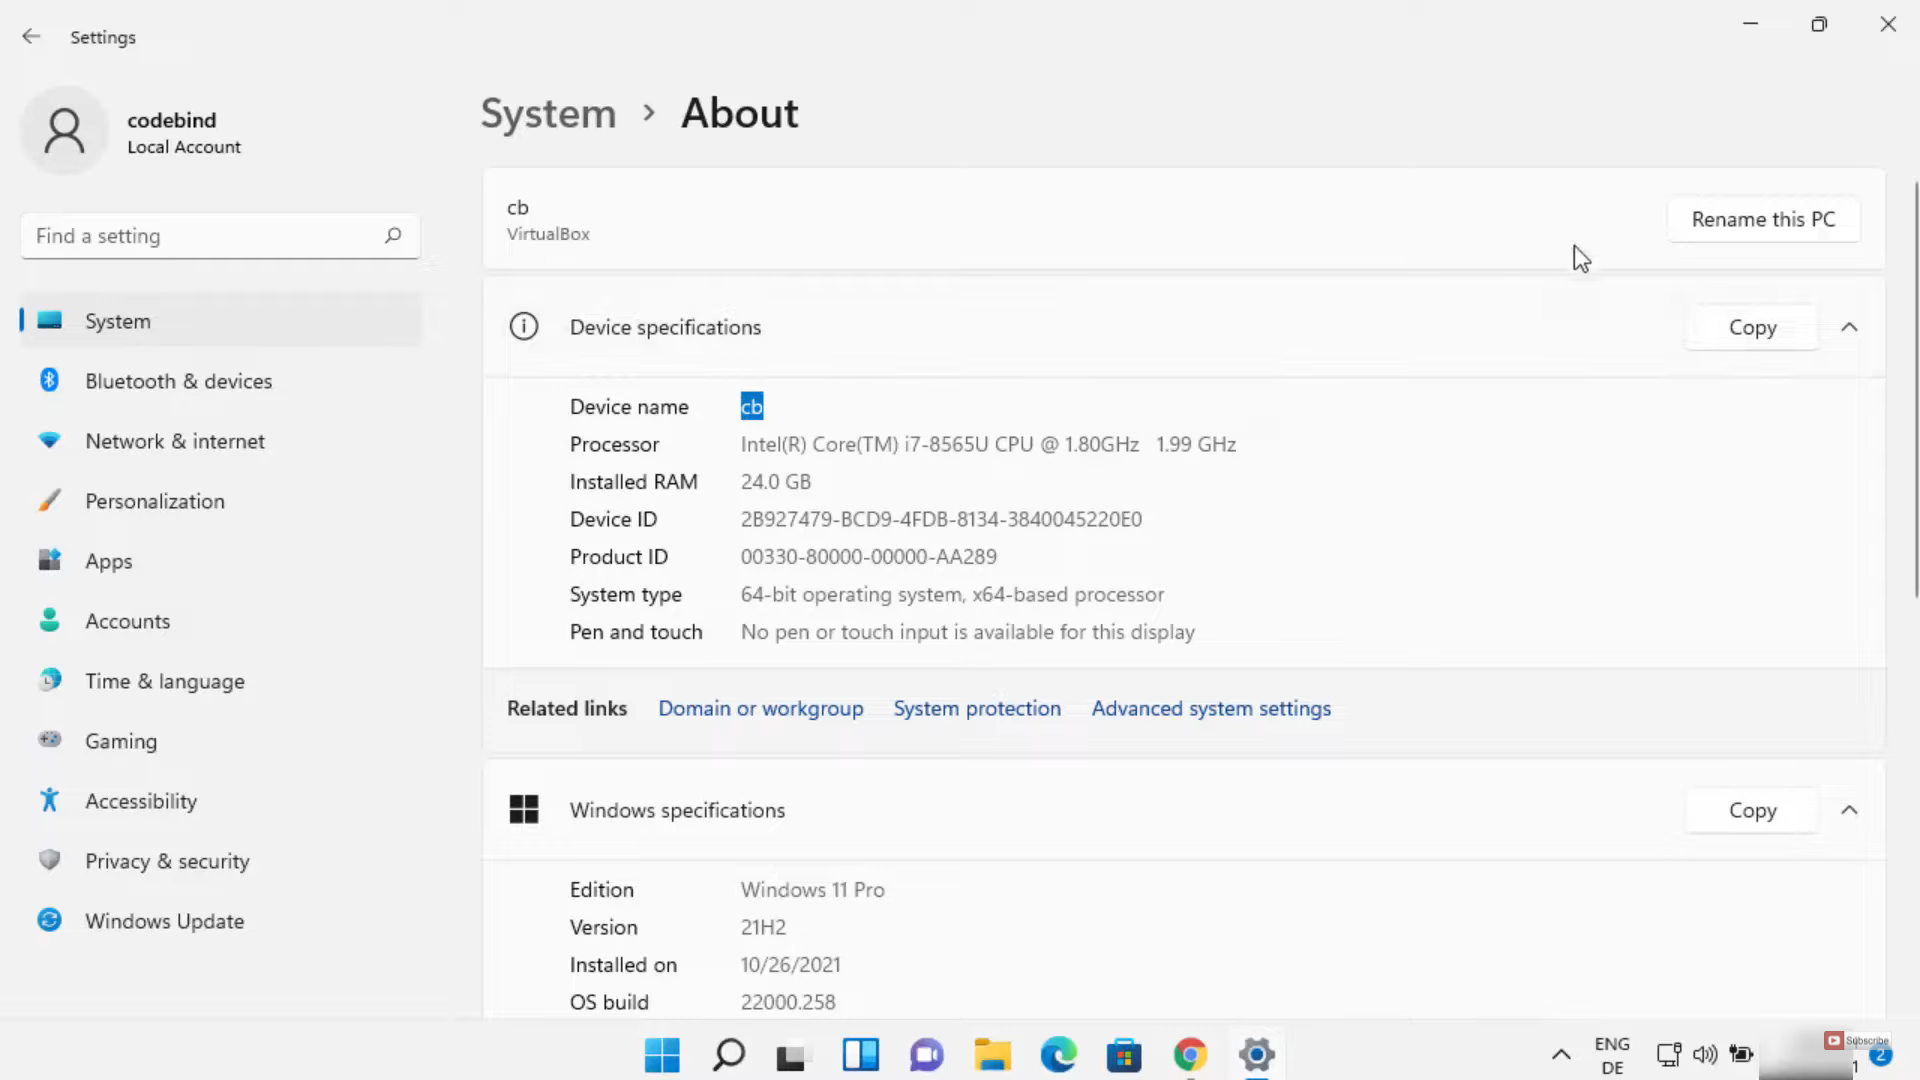Open the Gaming settings

(120, 741)
